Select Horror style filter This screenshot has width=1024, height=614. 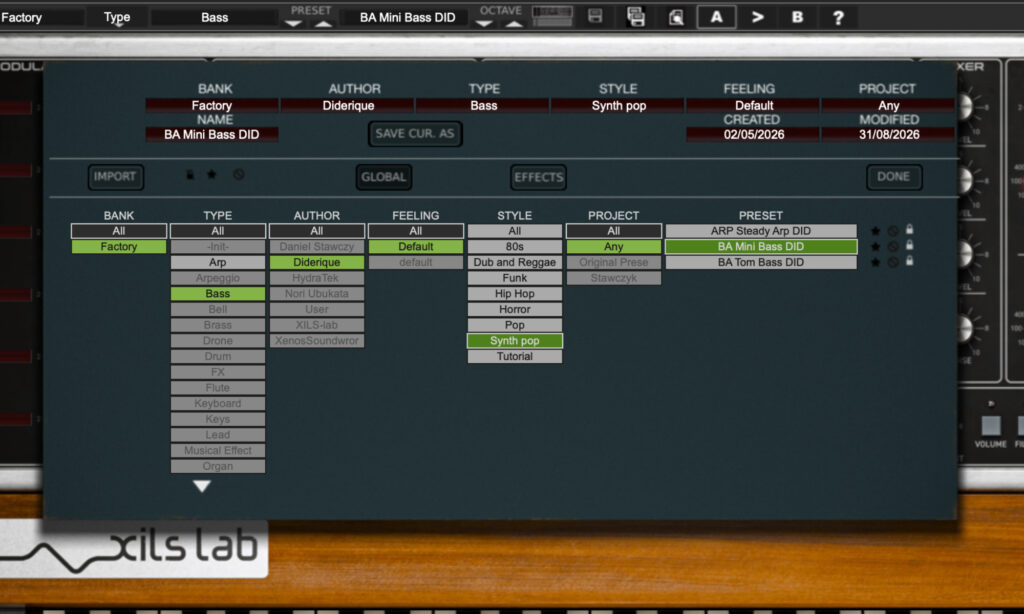click(515, 309)
